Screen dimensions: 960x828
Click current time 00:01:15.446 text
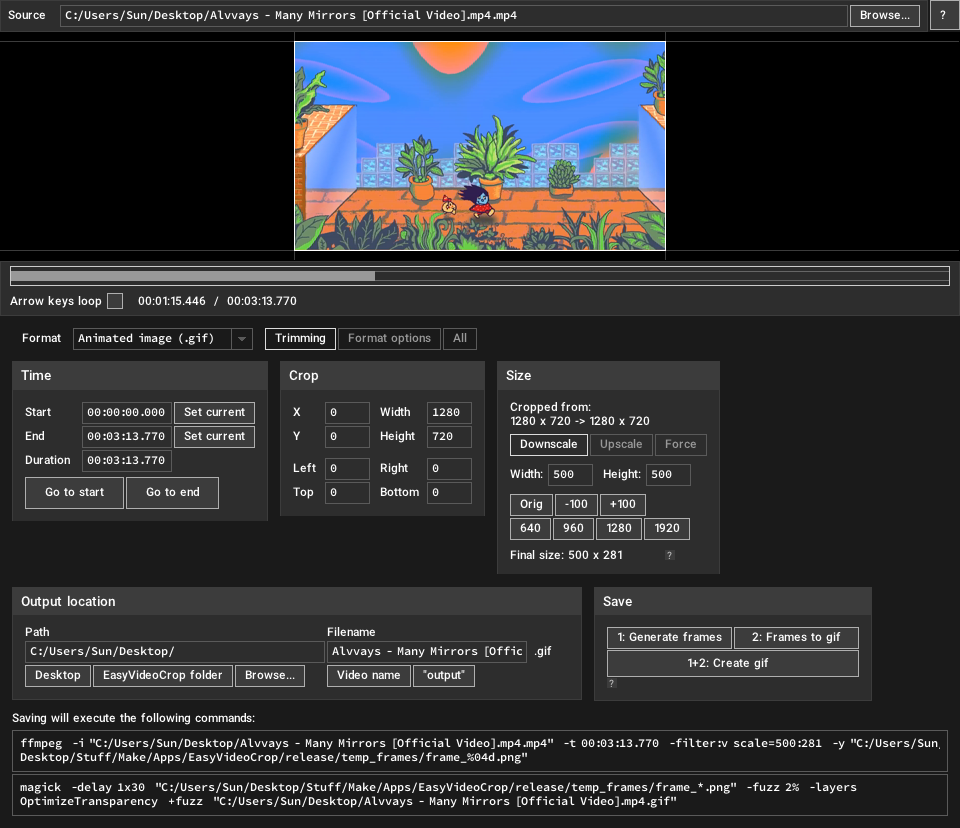171,301
